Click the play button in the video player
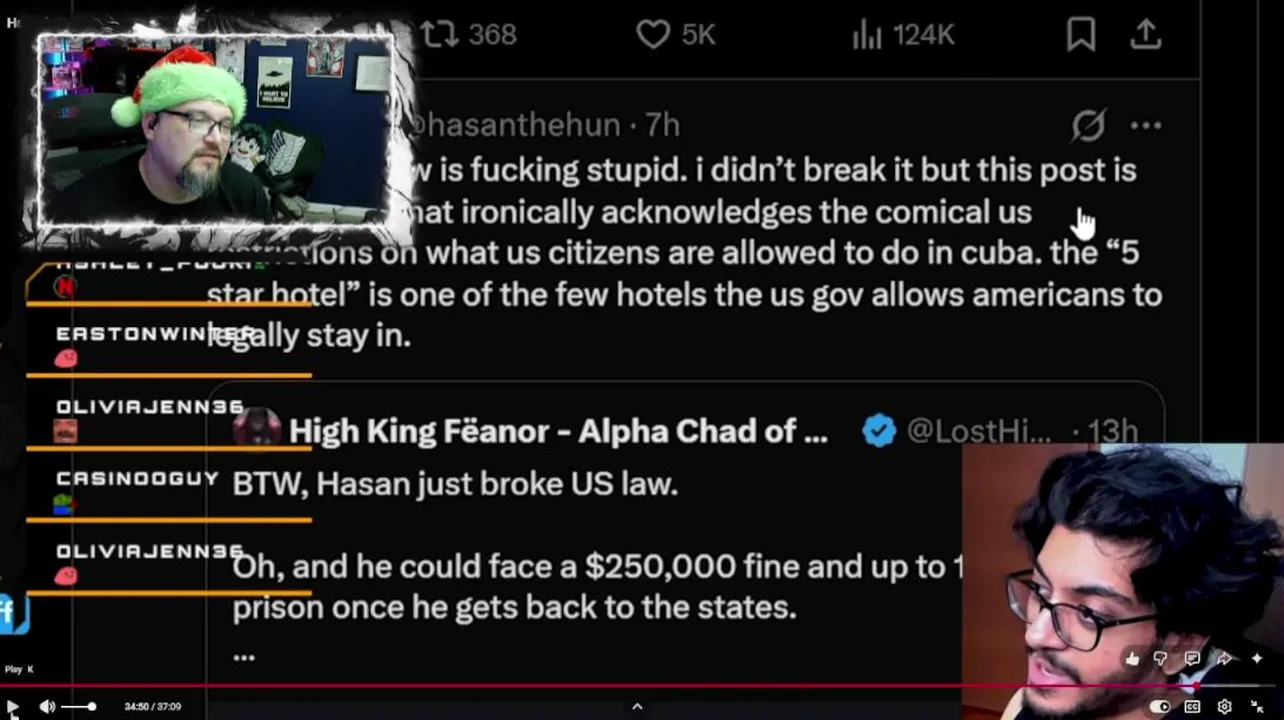The width and height of the screenshot is (1284, 720). pos(12,706)
